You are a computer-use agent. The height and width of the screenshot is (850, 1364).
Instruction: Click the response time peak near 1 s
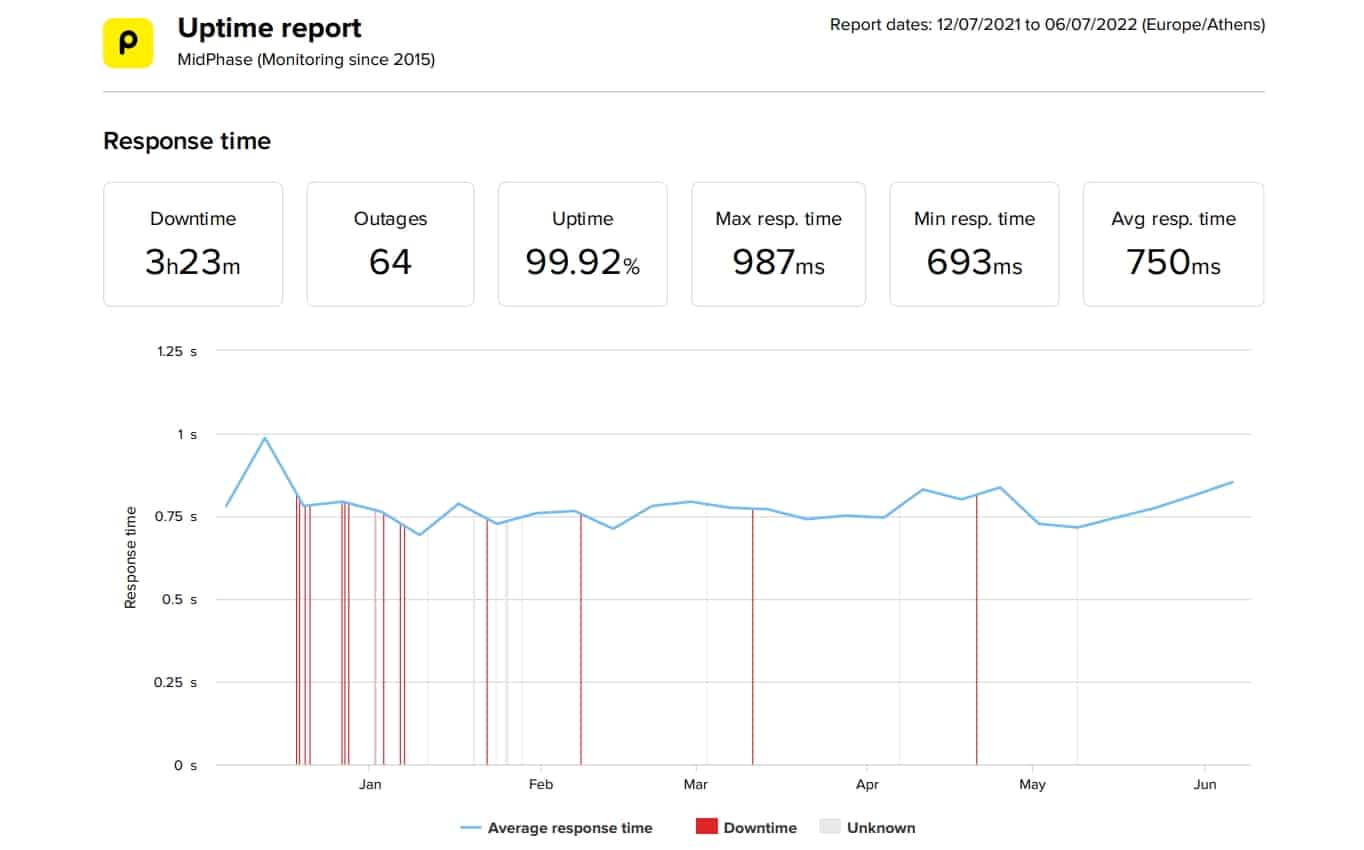click(x=264, y=438)
